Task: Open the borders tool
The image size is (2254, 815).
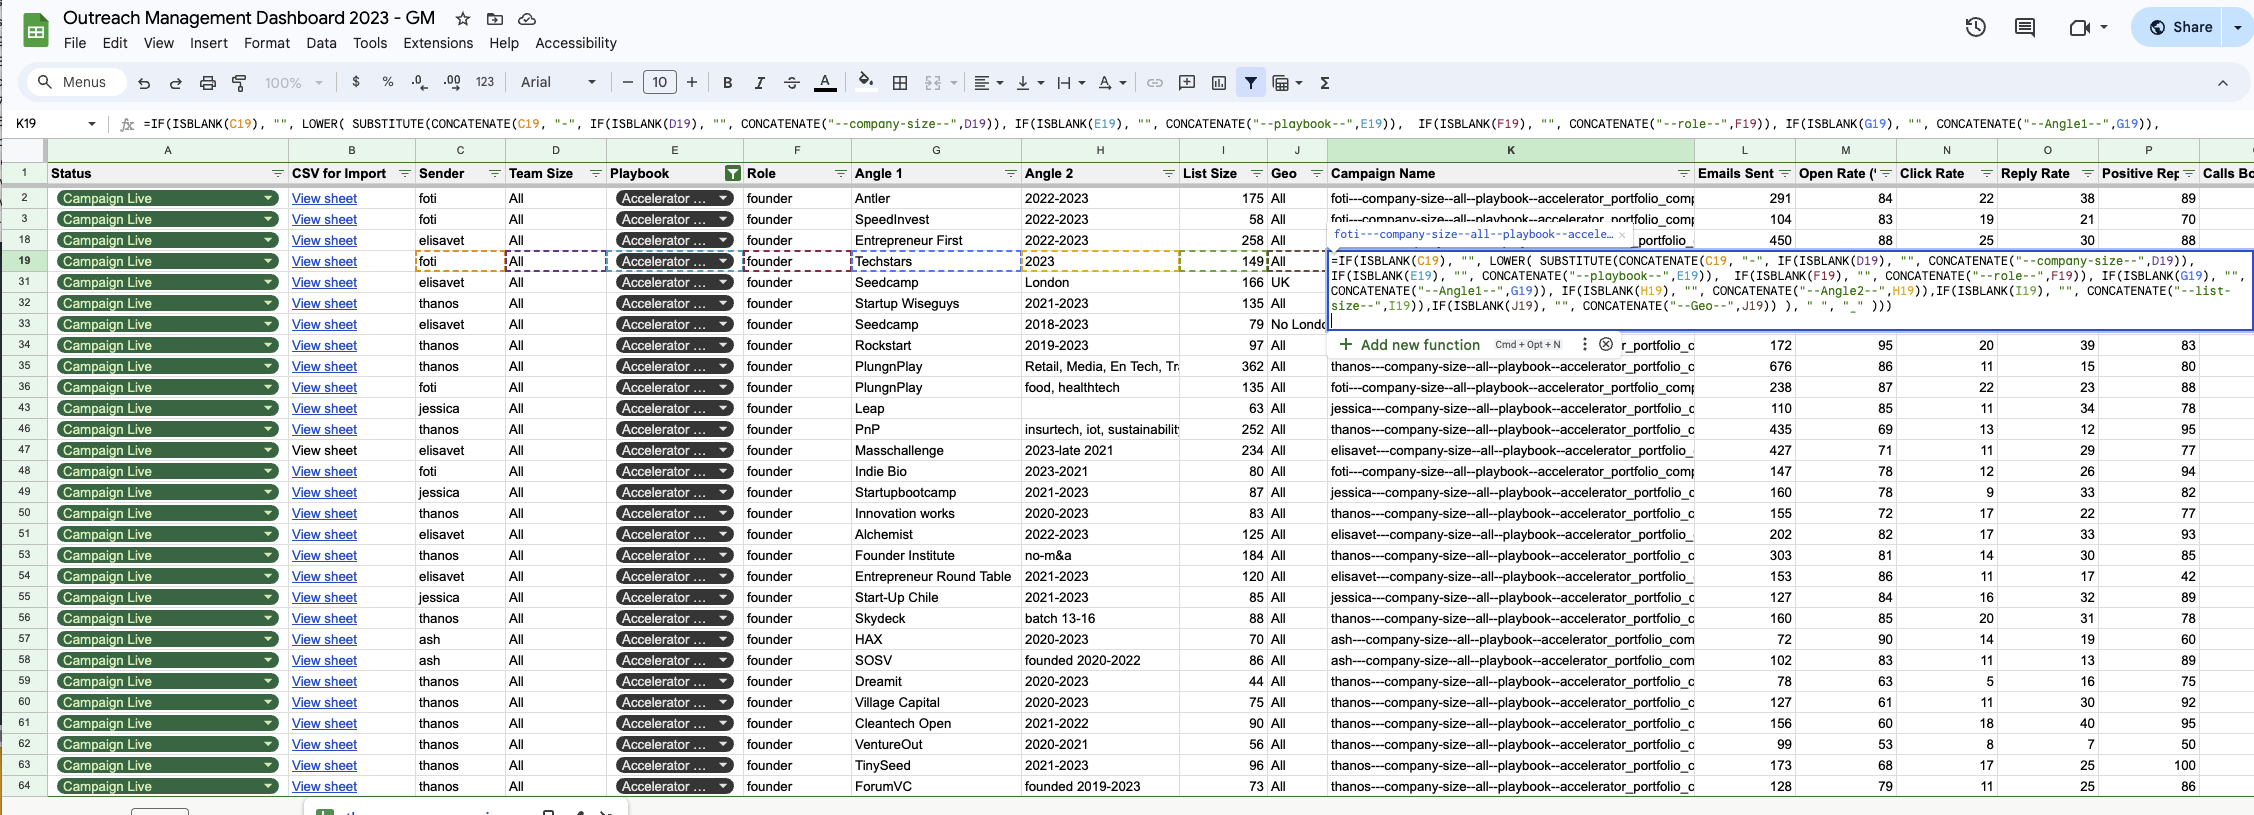Action: 900,83
